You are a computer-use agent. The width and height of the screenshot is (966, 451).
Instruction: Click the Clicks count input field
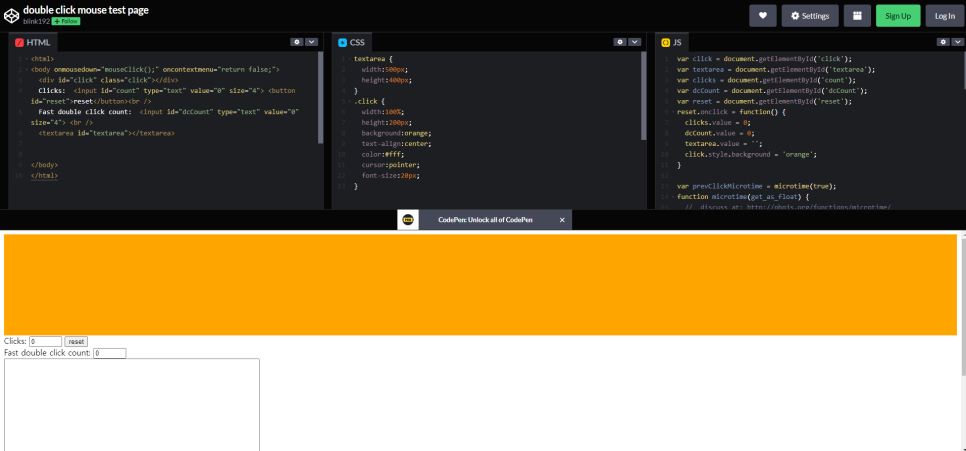pos(46,341)
